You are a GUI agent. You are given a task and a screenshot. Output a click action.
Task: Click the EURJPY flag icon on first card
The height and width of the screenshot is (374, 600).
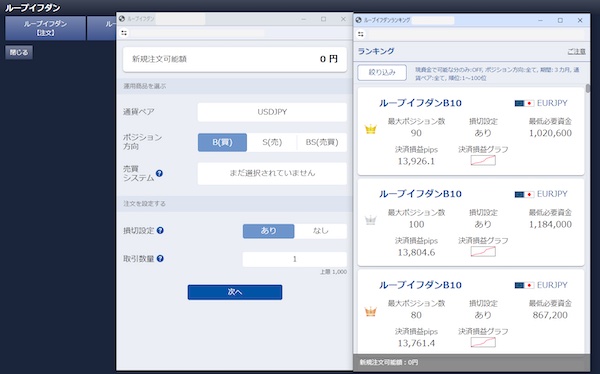[524, 103]
